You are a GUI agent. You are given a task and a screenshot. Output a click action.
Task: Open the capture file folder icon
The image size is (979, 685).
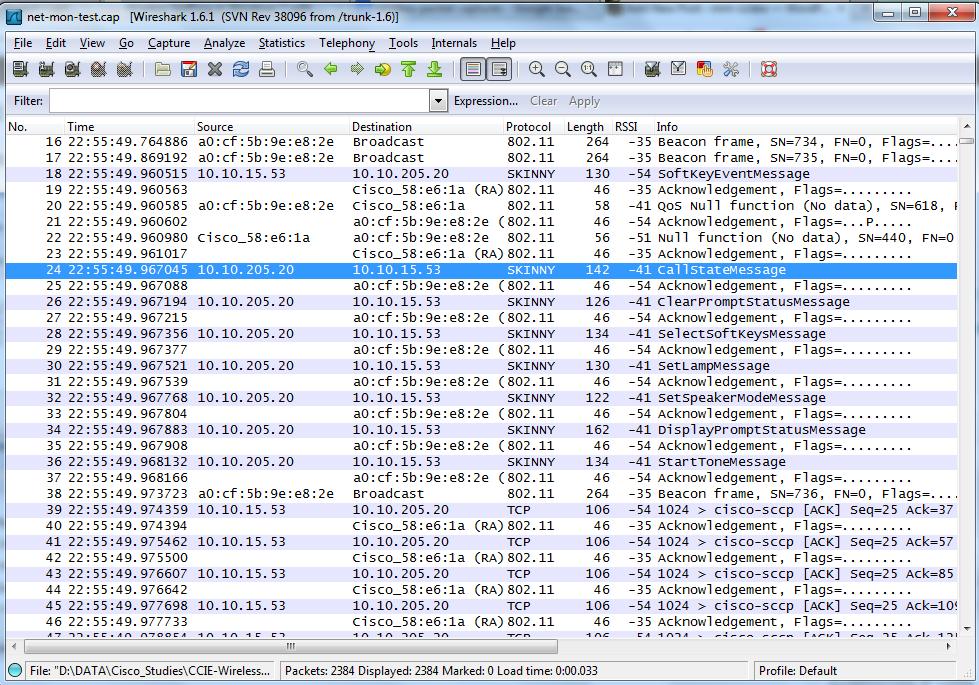point(162,69)
